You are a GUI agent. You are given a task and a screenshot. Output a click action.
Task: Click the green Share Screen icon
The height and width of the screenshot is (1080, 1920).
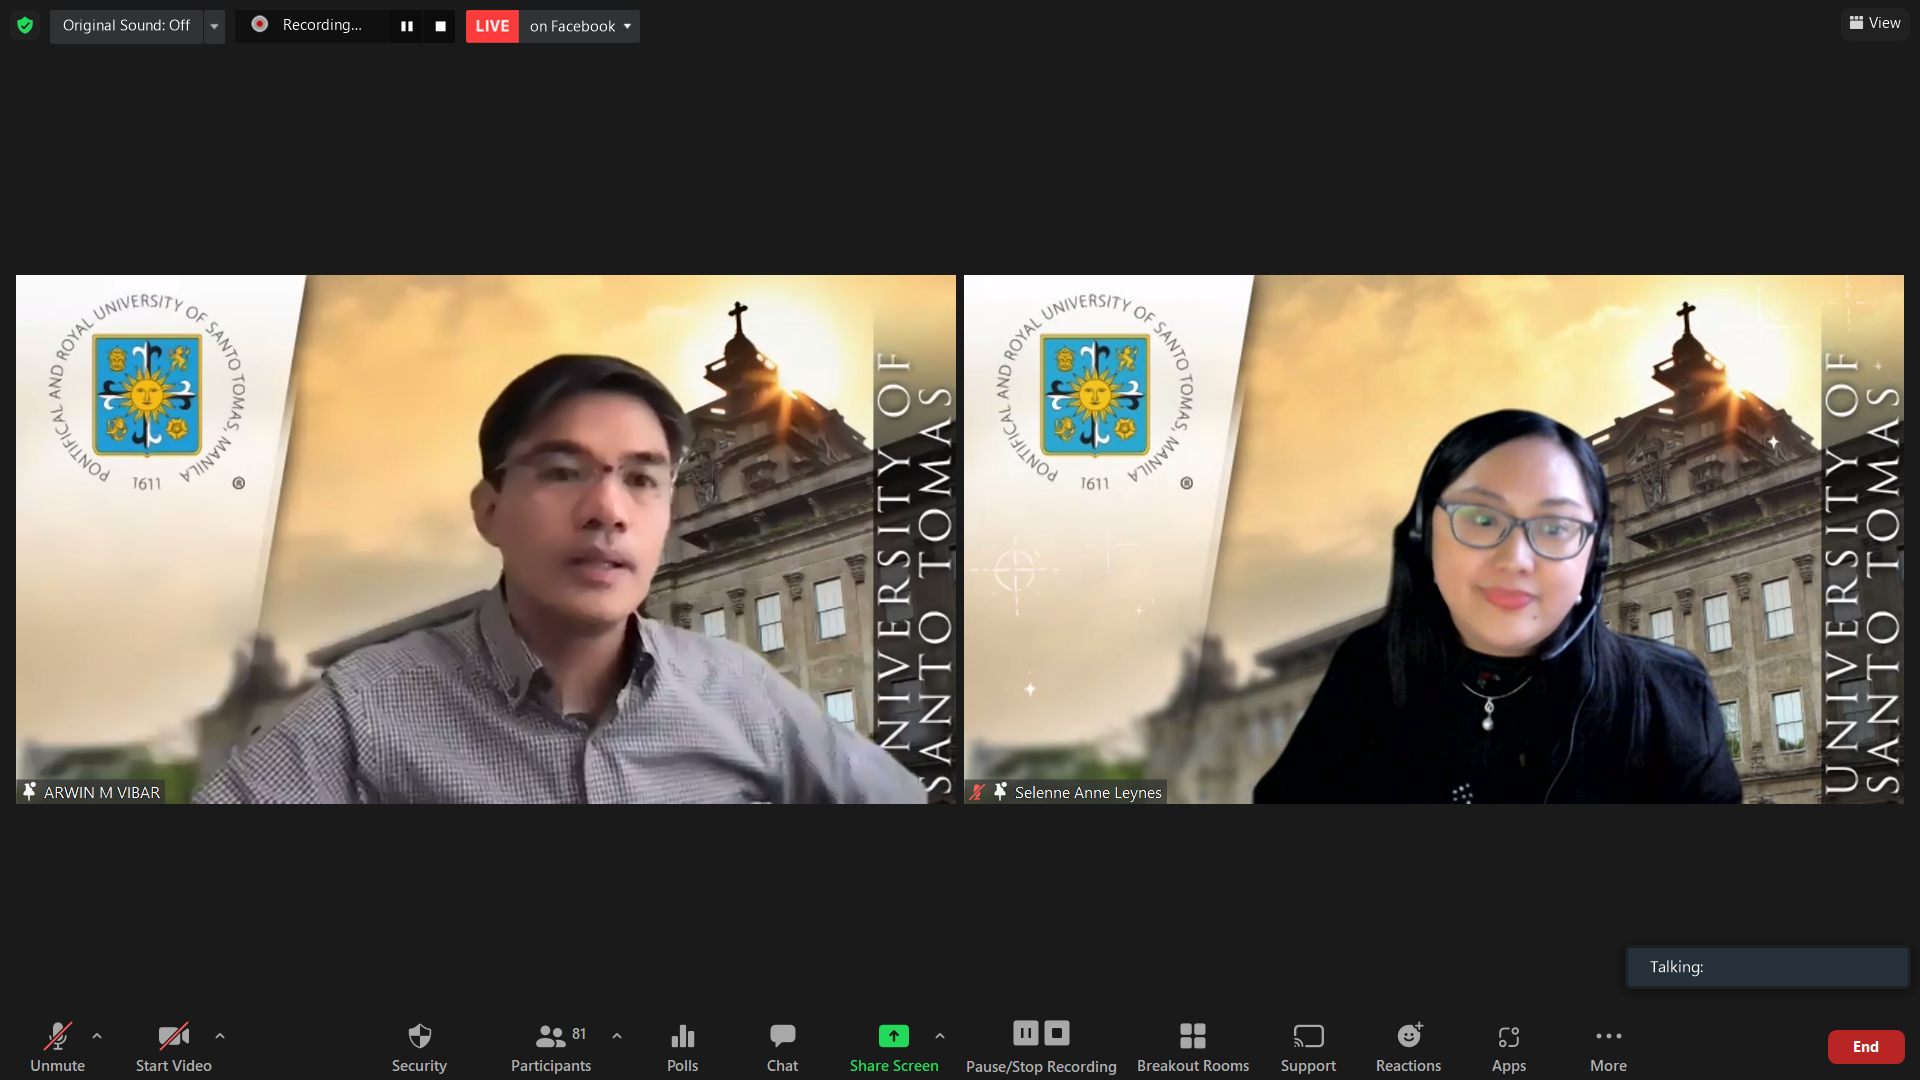893,1036
